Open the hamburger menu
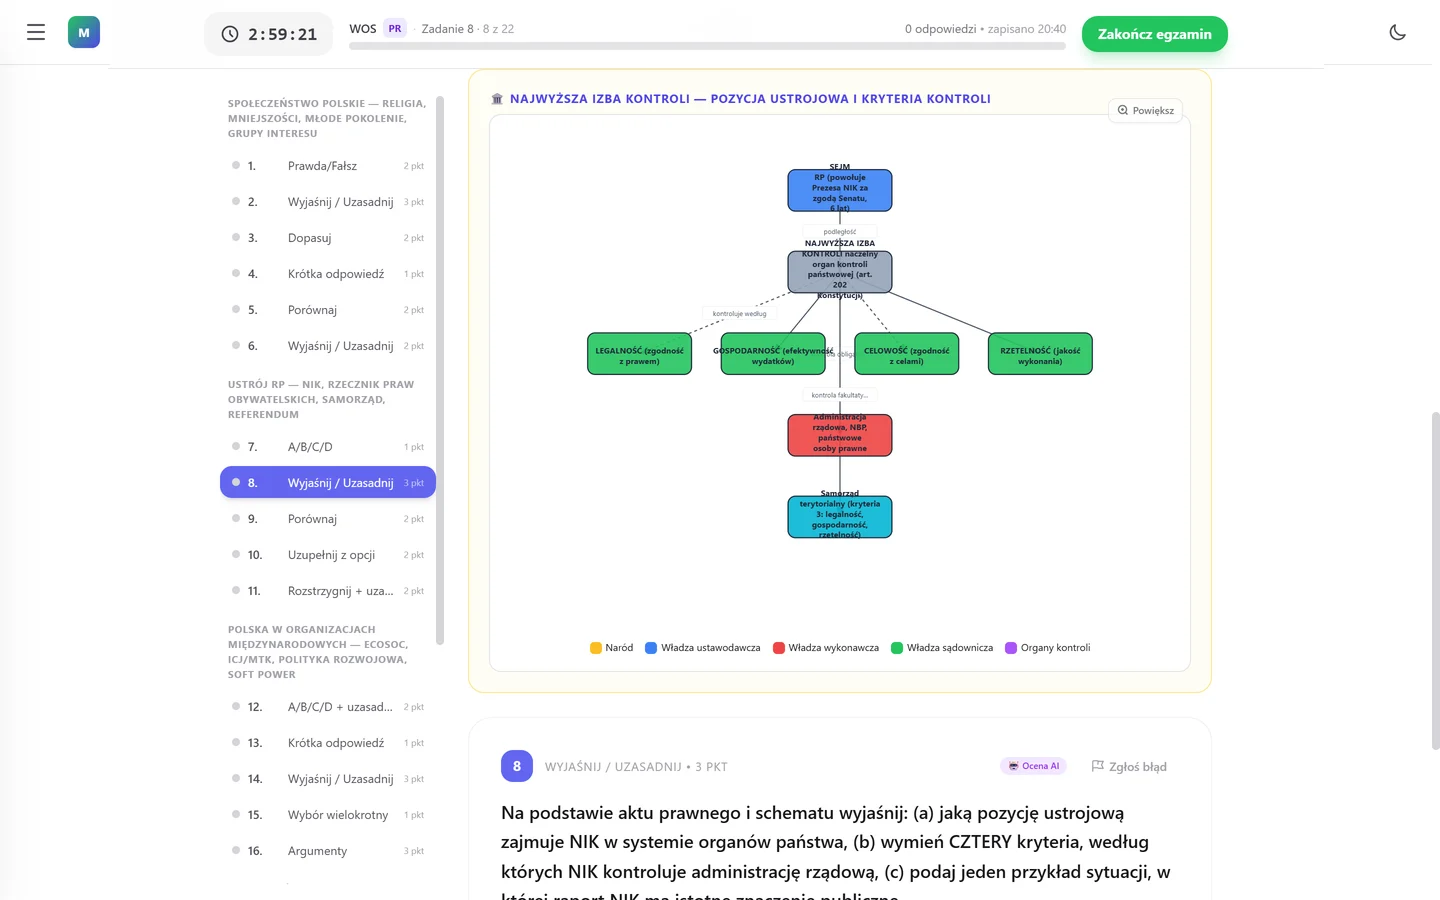The width and height of the screenshot is (1440, 900). tap(36, 33)
